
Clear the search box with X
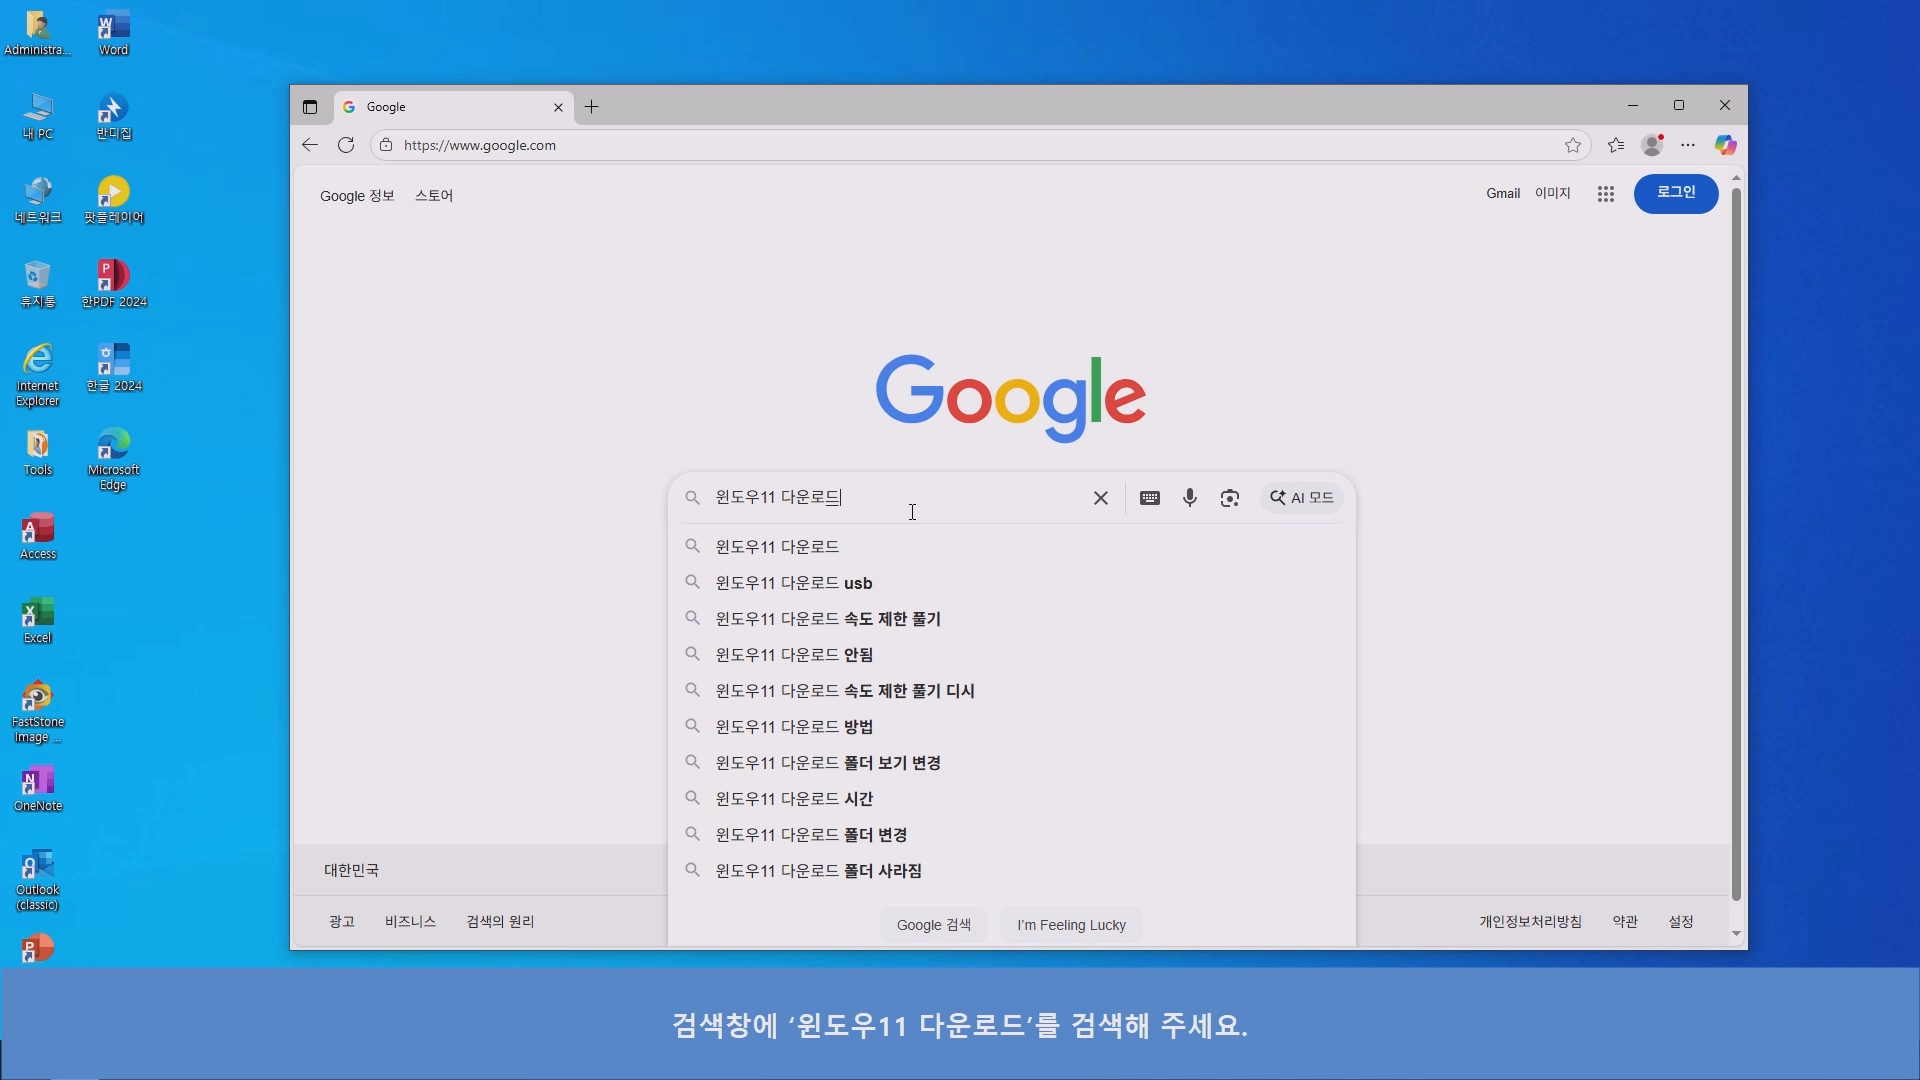(x=1100, y=498)
